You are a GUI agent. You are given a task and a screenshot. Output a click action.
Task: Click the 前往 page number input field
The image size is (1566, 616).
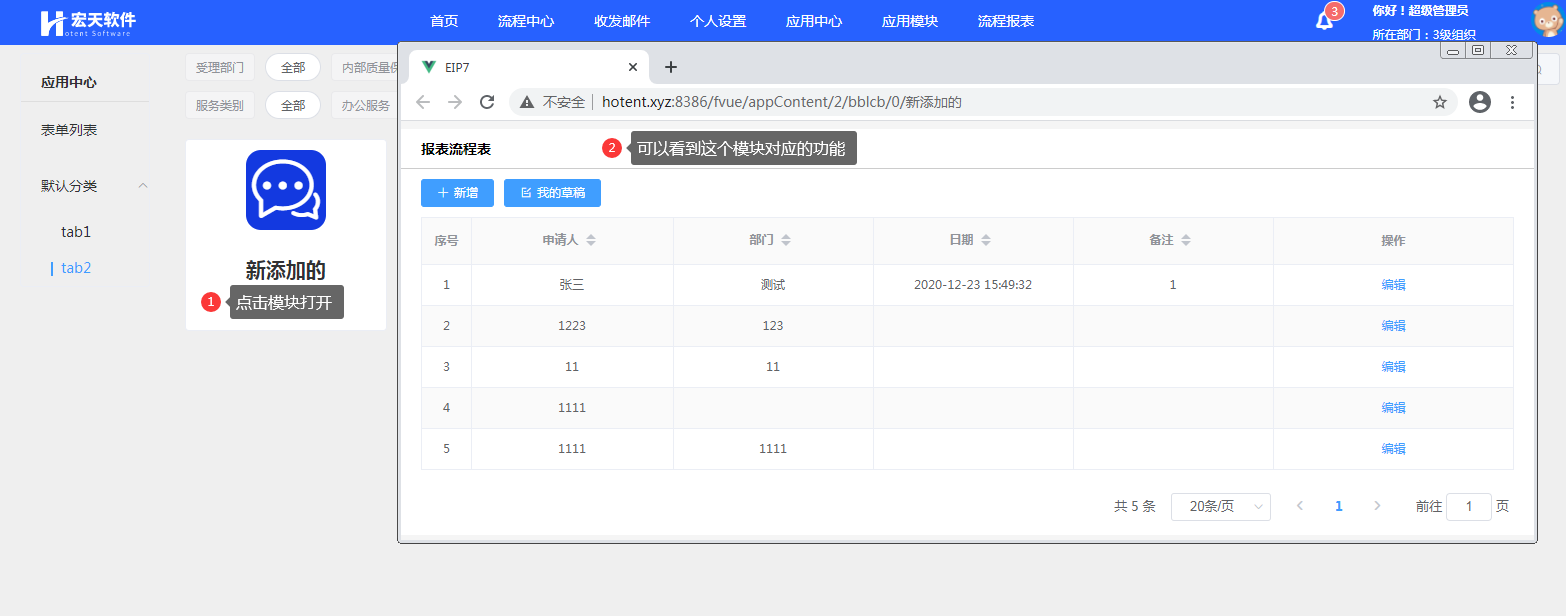(x=1468, y=507)
